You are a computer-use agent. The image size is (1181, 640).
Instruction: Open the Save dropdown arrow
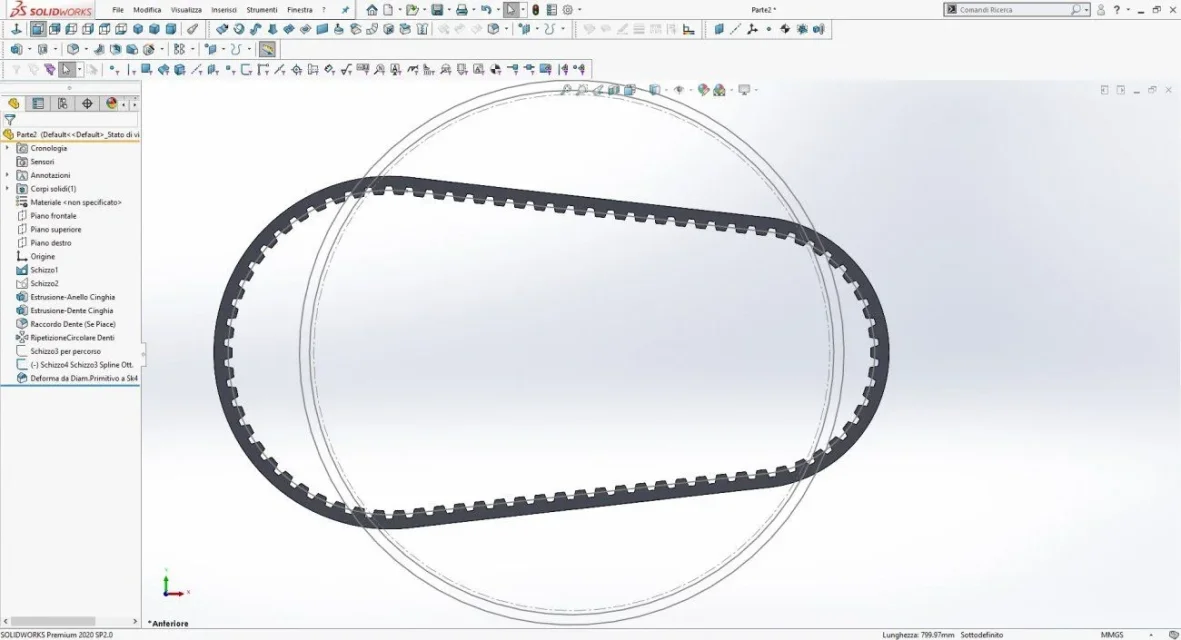[x=447, y=10]
